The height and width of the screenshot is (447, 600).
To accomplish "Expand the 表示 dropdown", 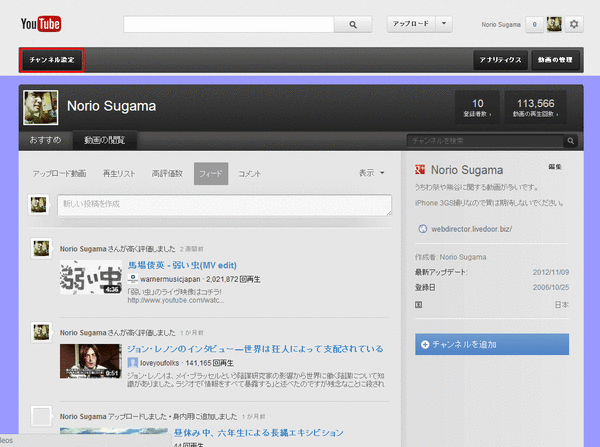I will (x=372, y=173).
